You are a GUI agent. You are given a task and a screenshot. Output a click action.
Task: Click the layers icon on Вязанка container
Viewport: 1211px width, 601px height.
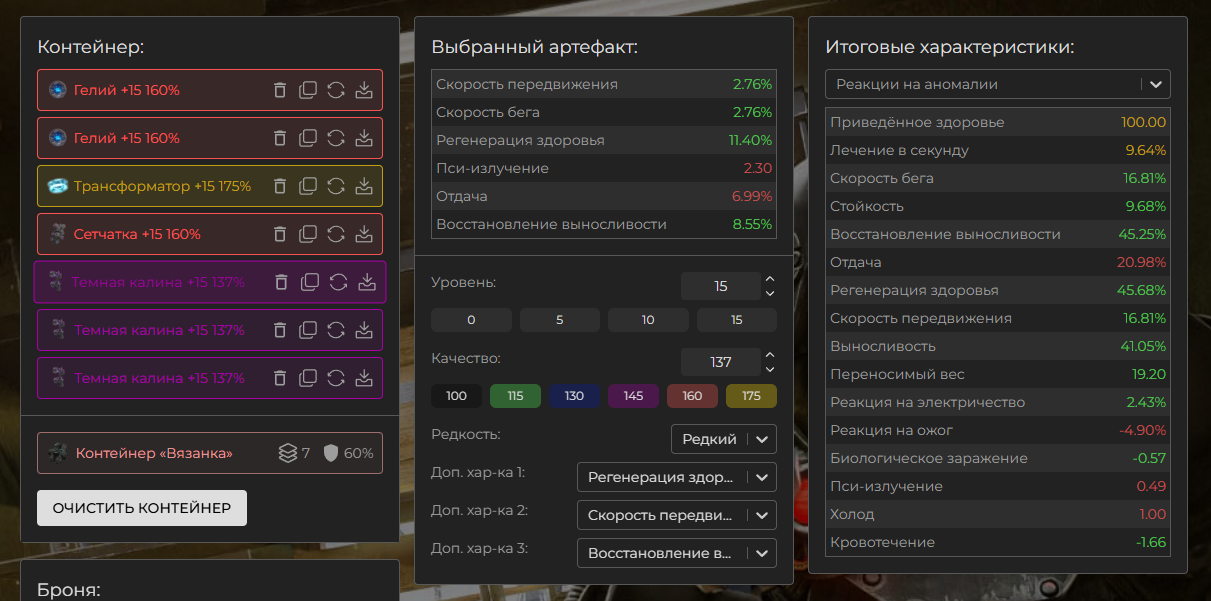tap(288, 453)
